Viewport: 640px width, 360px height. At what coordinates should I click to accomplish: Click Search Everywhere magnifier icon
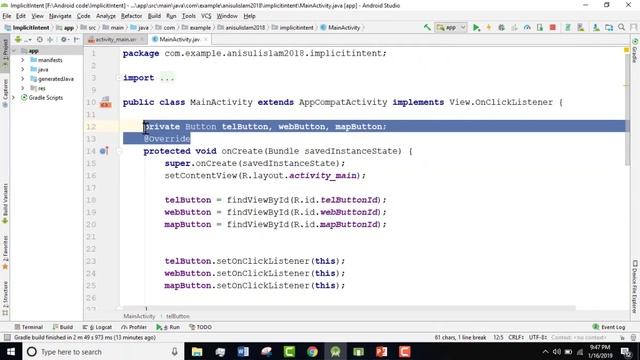621,27
